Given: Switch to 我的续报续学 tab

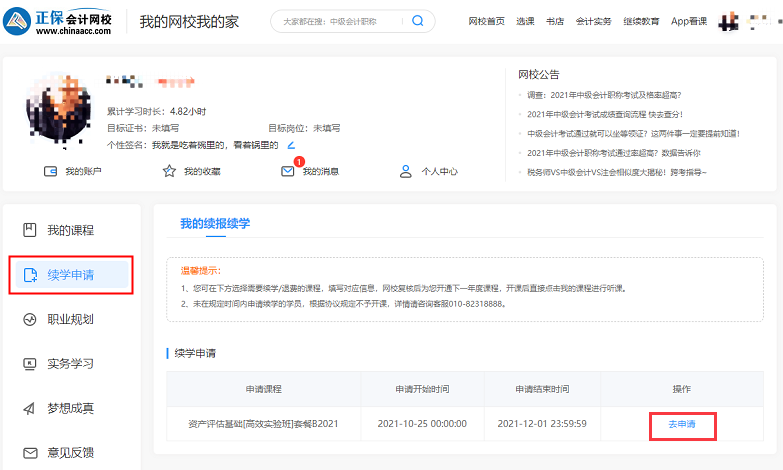Looking at the screenshot, I should coord(215,223).
